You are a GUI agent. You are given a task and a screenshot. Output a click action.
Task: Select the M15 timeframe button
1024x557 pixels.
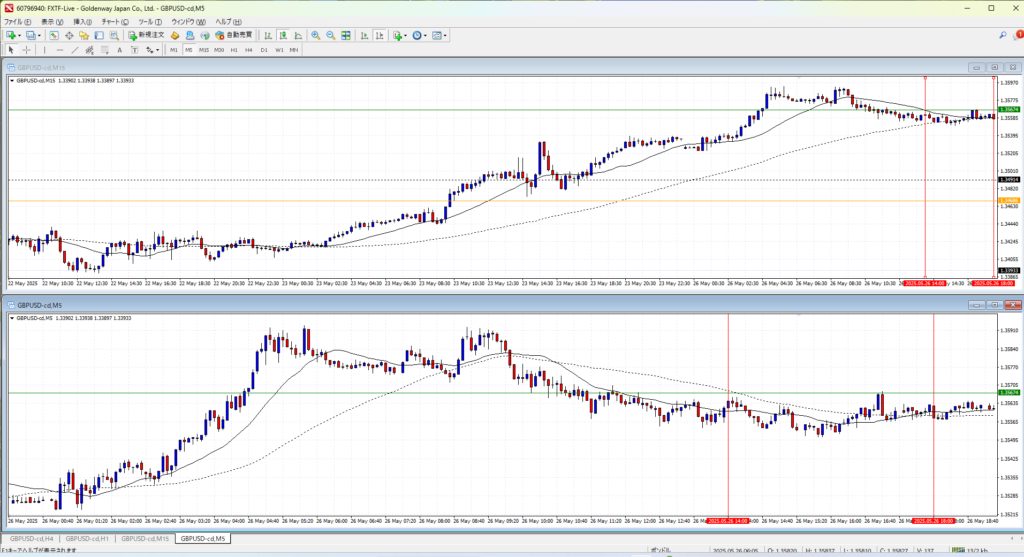click(x=203, y=50)
